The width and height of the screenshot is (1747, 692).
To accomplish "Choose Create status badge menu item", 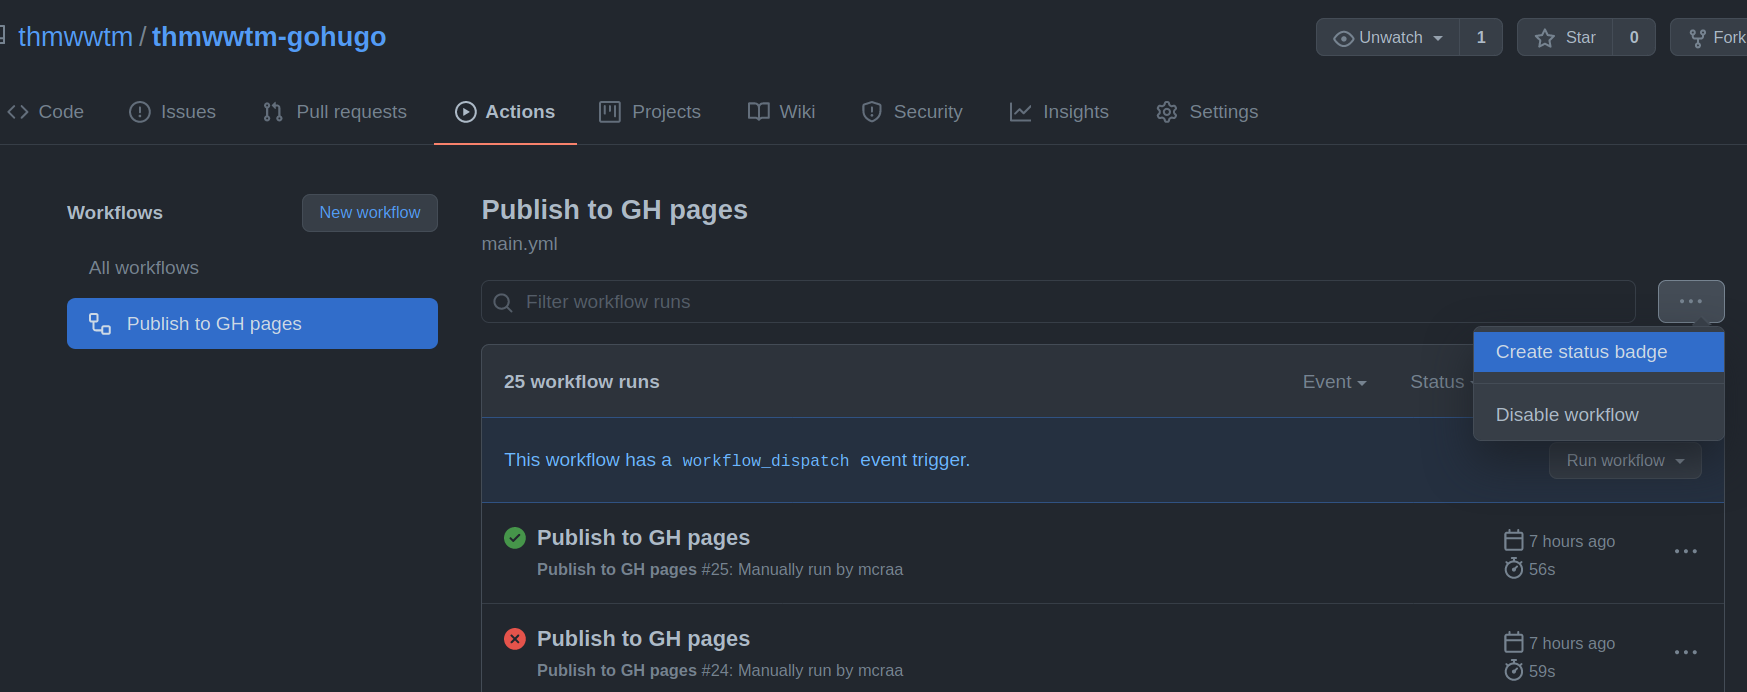I will pos(1599,352).
